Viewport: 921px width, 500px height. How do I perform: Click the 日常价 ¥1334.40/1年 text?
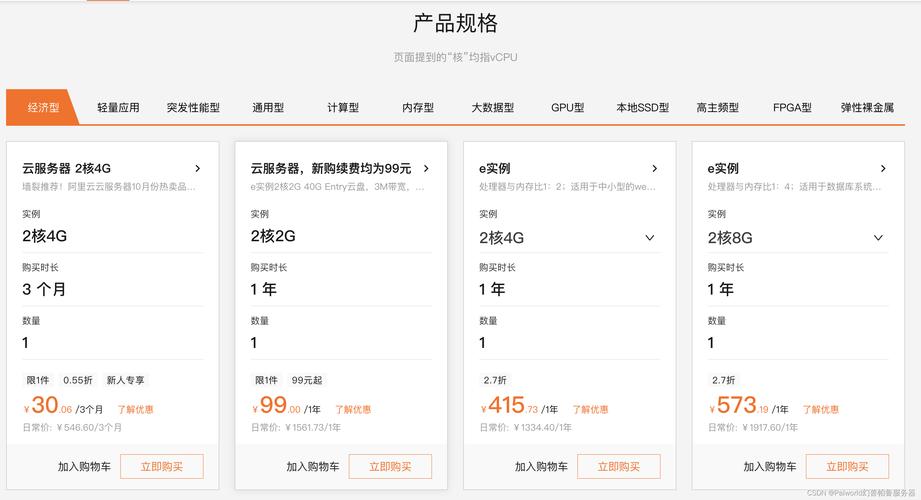(x=525, y=427)
